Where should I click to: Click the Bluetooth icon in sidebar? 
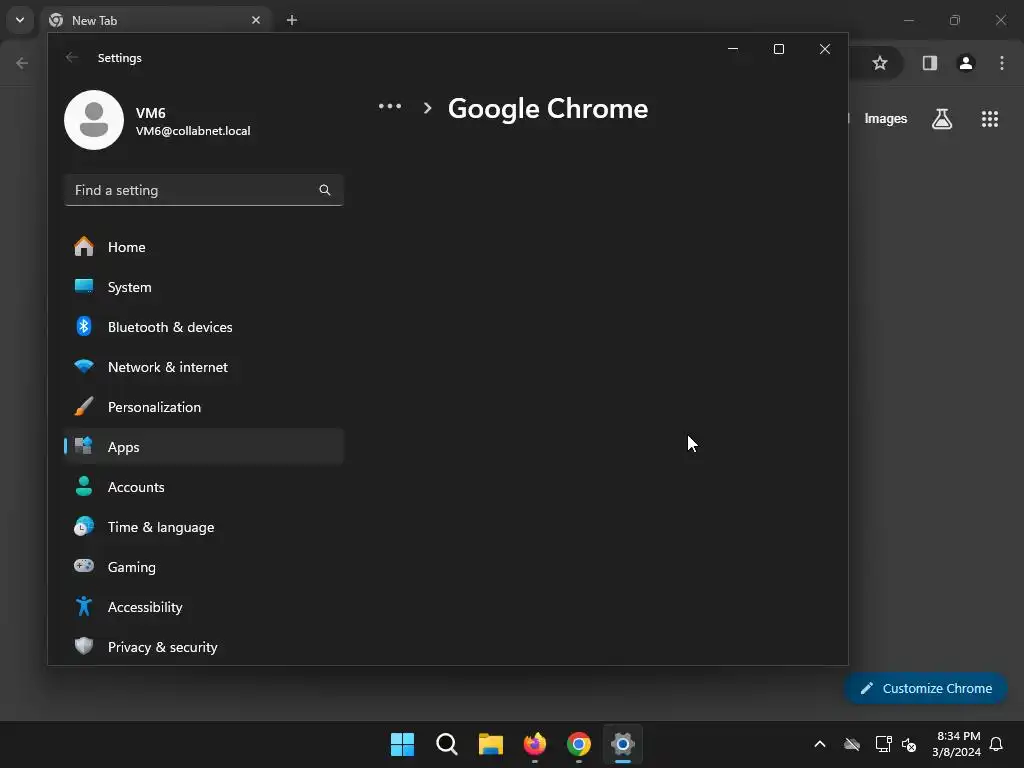pyautogui.click(x=84, y=326)
